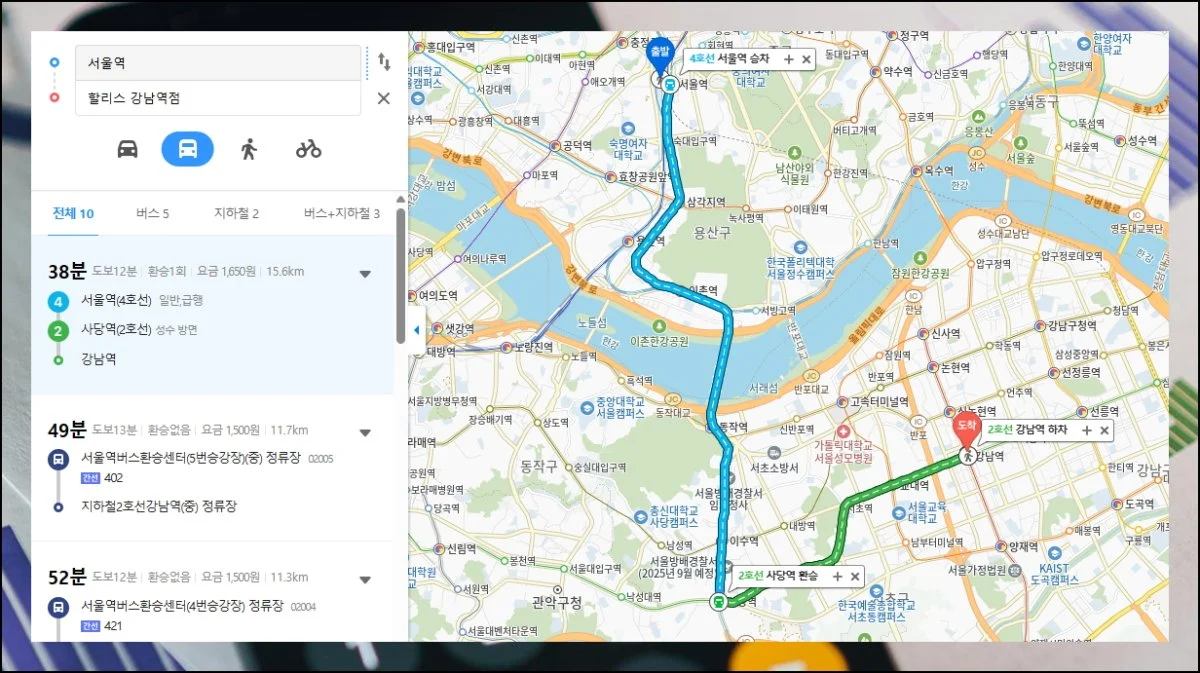
Task: Click plus on 4호선 서울역 승차 label
Action: point(788,60)
